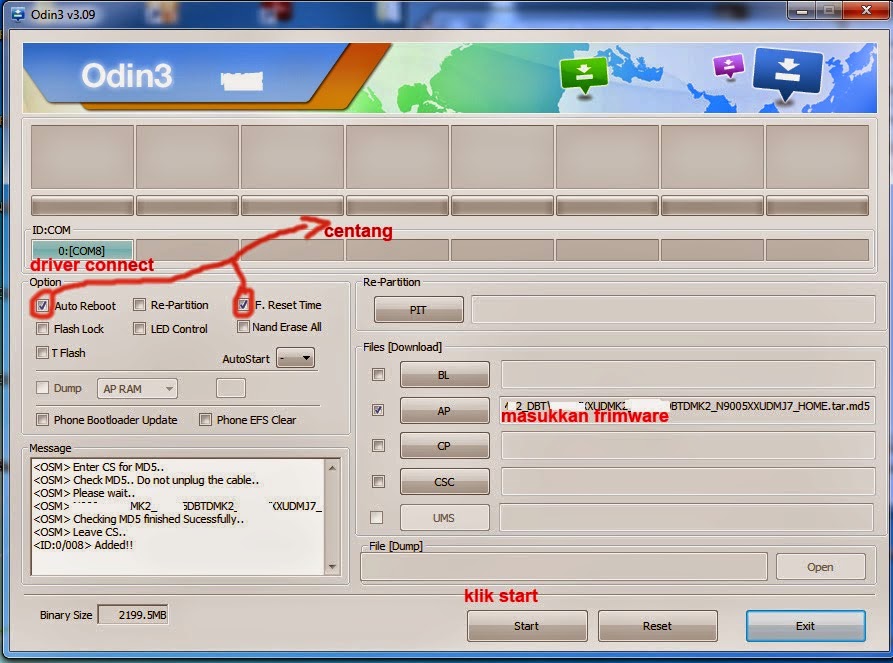
Task: Click the message log scroll-down arrow
Action: point(332,567)
